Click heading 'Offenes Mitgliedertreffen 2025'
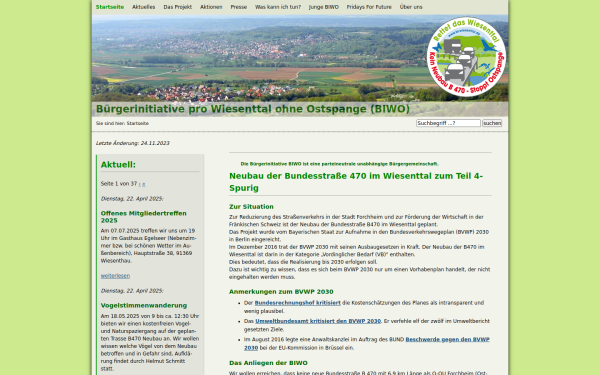The width and height of the screenshot is (600, 375). [x=143, y=217]
